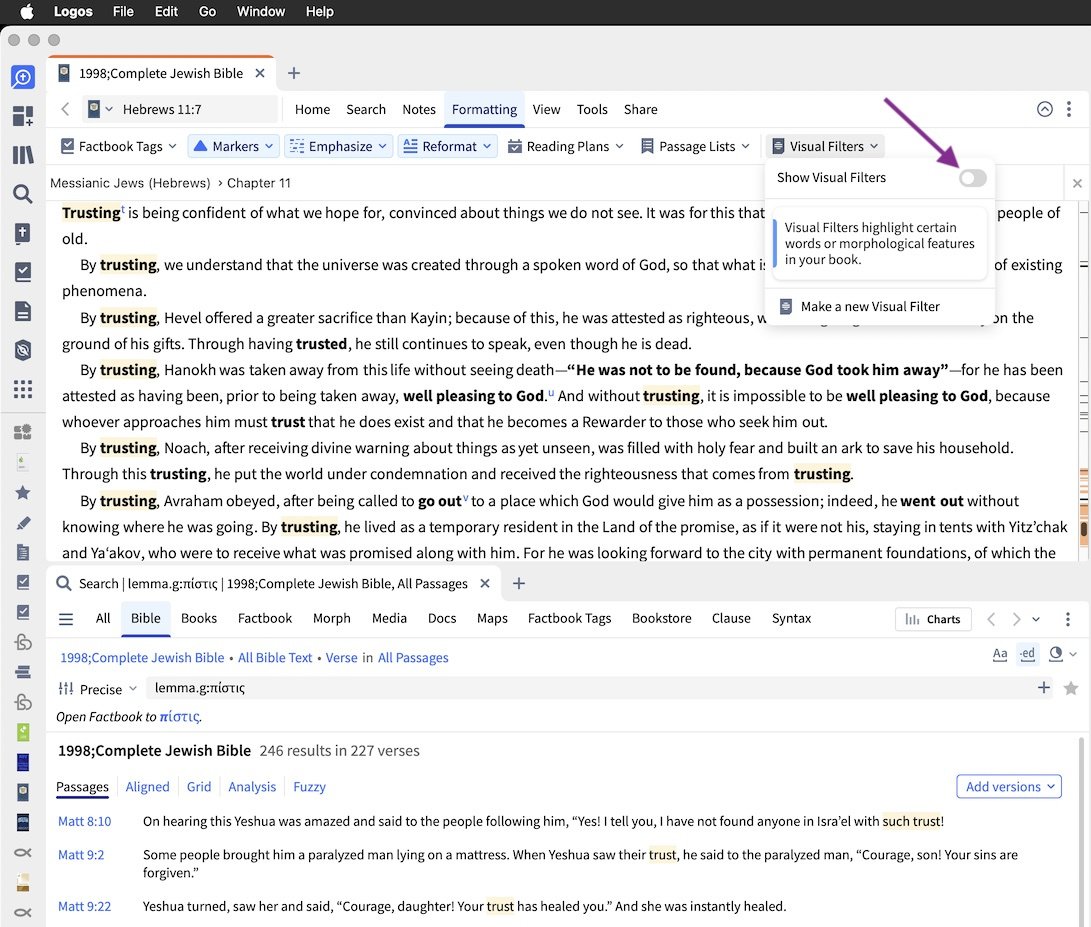Image resolution: width=1091 pixels, height=927 pixels.
Task: Click the All Bible Text search scope link
Action: [275, 658]
